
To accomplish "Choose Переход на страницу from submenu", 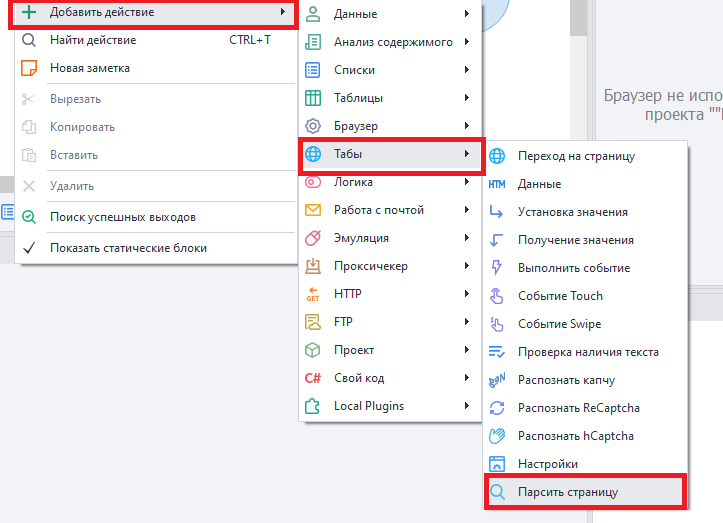I will [x=576, y=156].
